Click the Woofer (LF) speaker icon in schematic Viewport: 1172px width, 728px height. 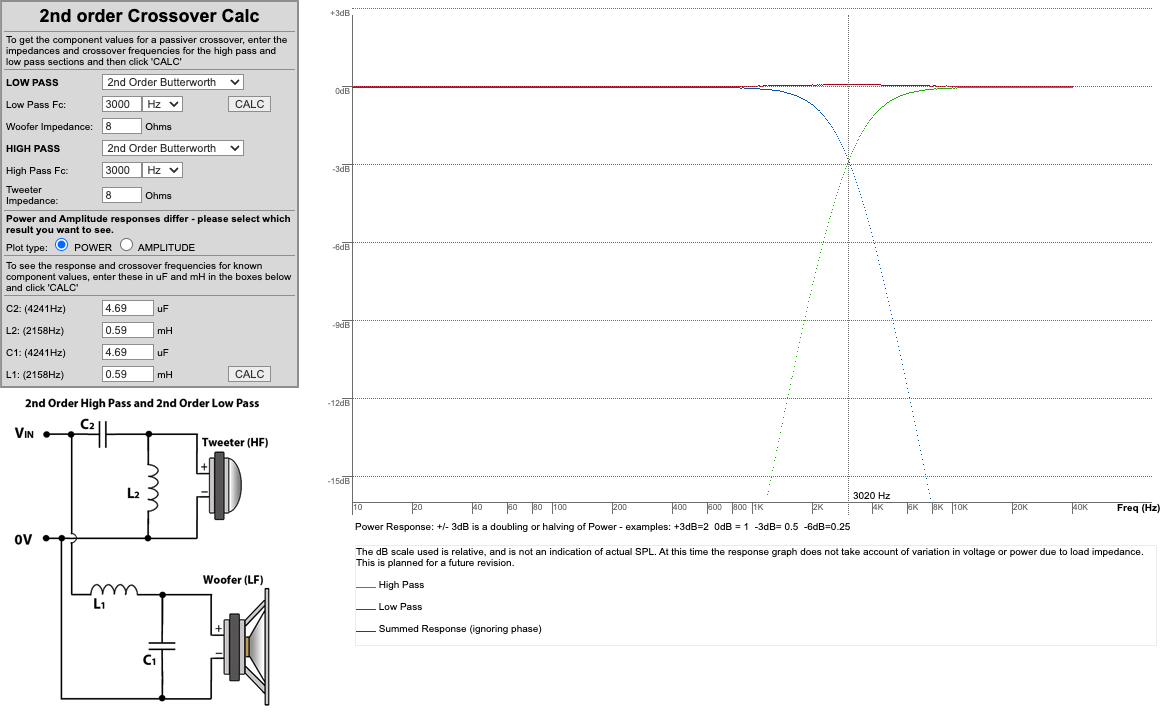[x=245, y=647]
